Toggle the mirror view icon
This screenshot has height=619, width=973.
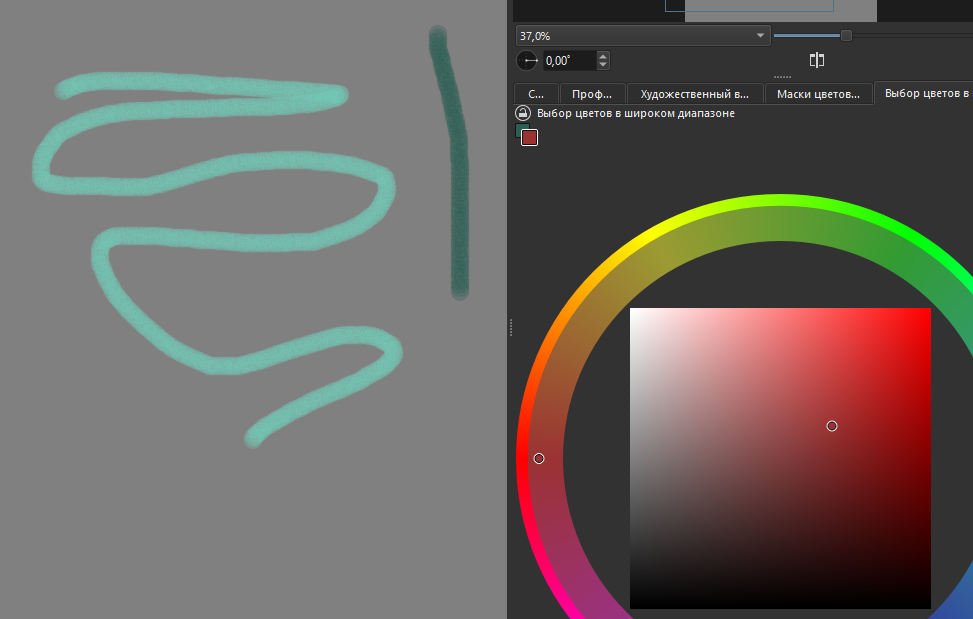tap(817, 60)
